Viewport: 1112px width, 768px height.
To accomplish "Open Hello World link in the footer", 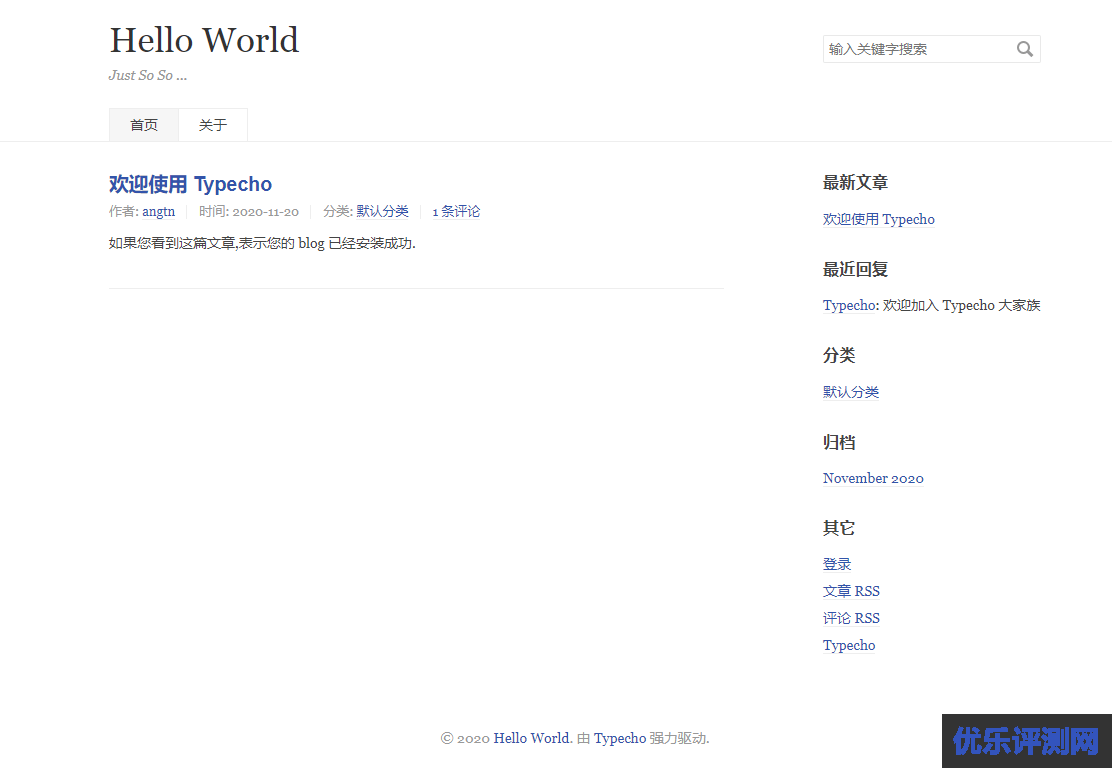I will [x=531, y=738].
